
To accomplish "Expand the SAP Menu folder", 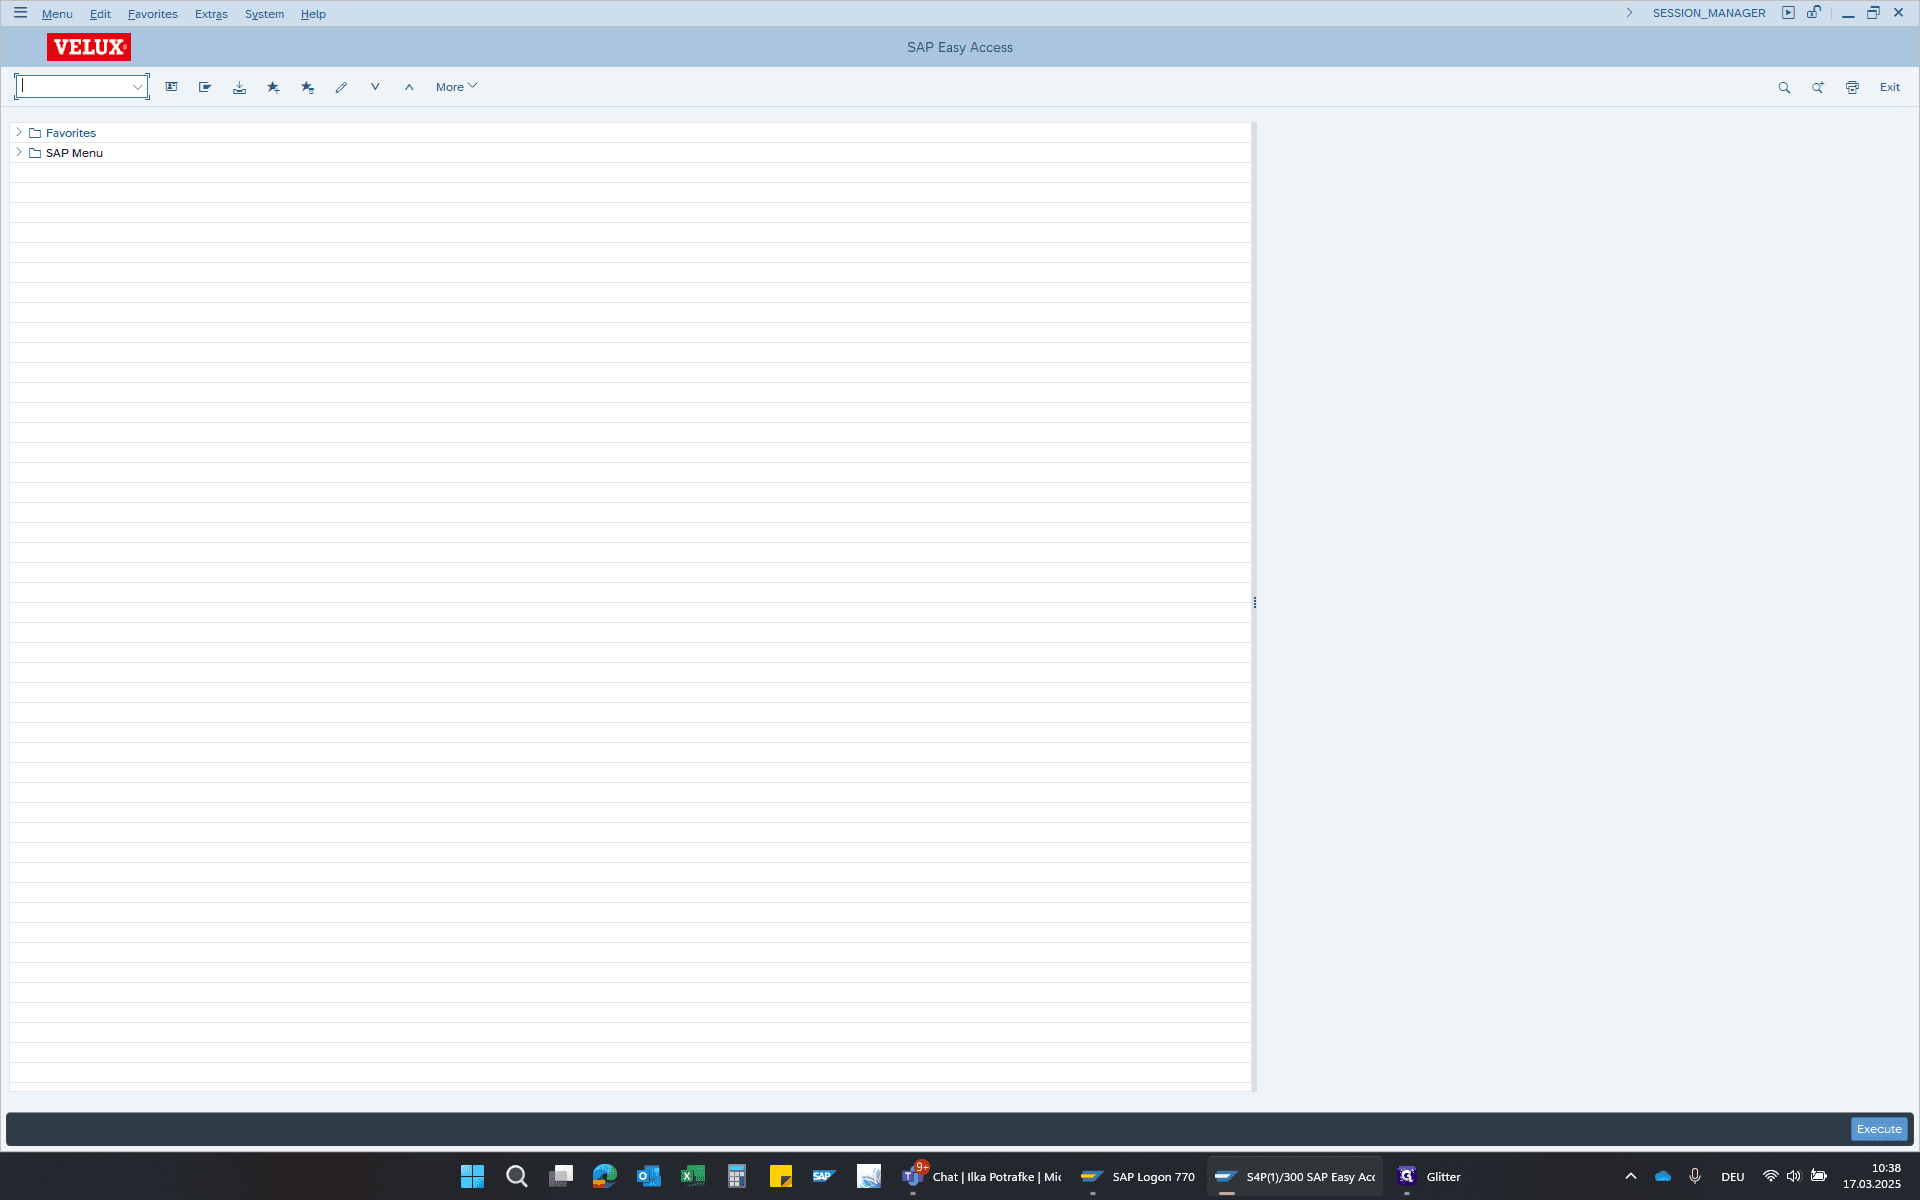I will point(19,152).
